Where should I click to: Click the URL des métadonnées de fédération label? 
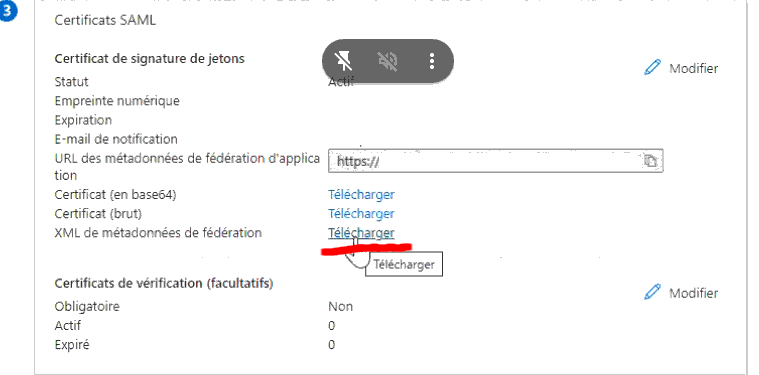click(x=187, y=166)
